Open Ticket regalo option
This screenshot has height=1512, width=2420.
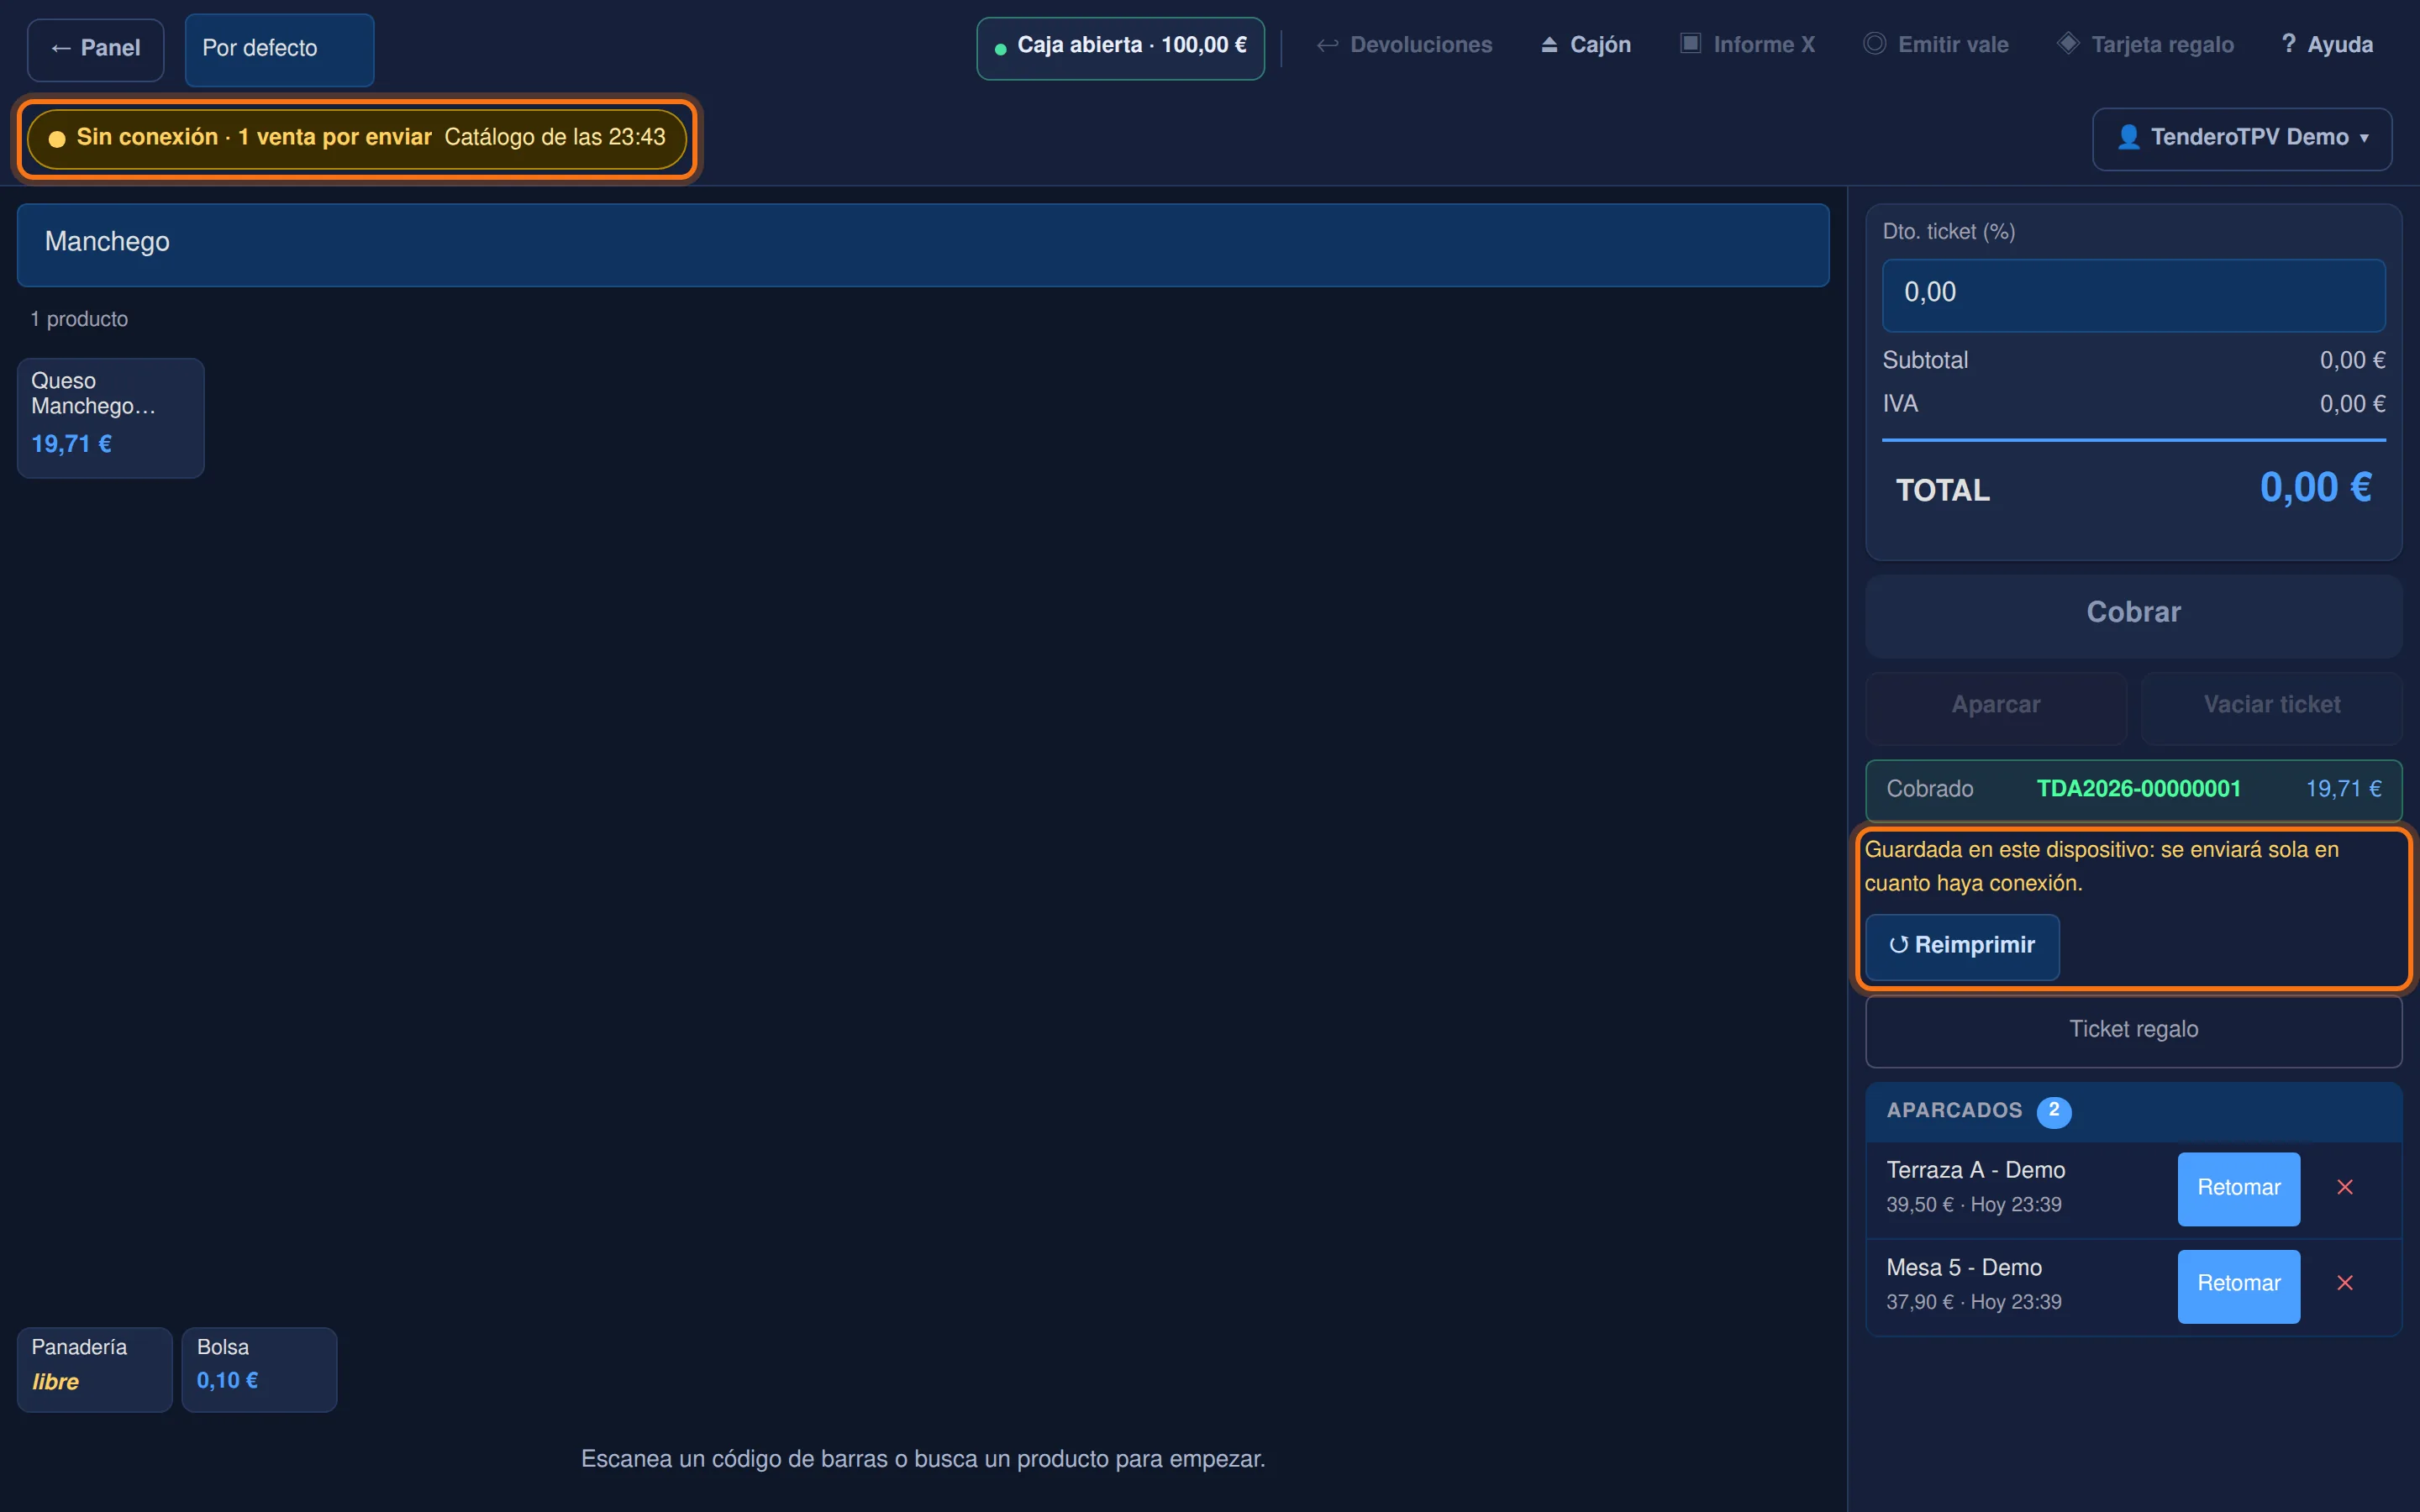2133,1031
